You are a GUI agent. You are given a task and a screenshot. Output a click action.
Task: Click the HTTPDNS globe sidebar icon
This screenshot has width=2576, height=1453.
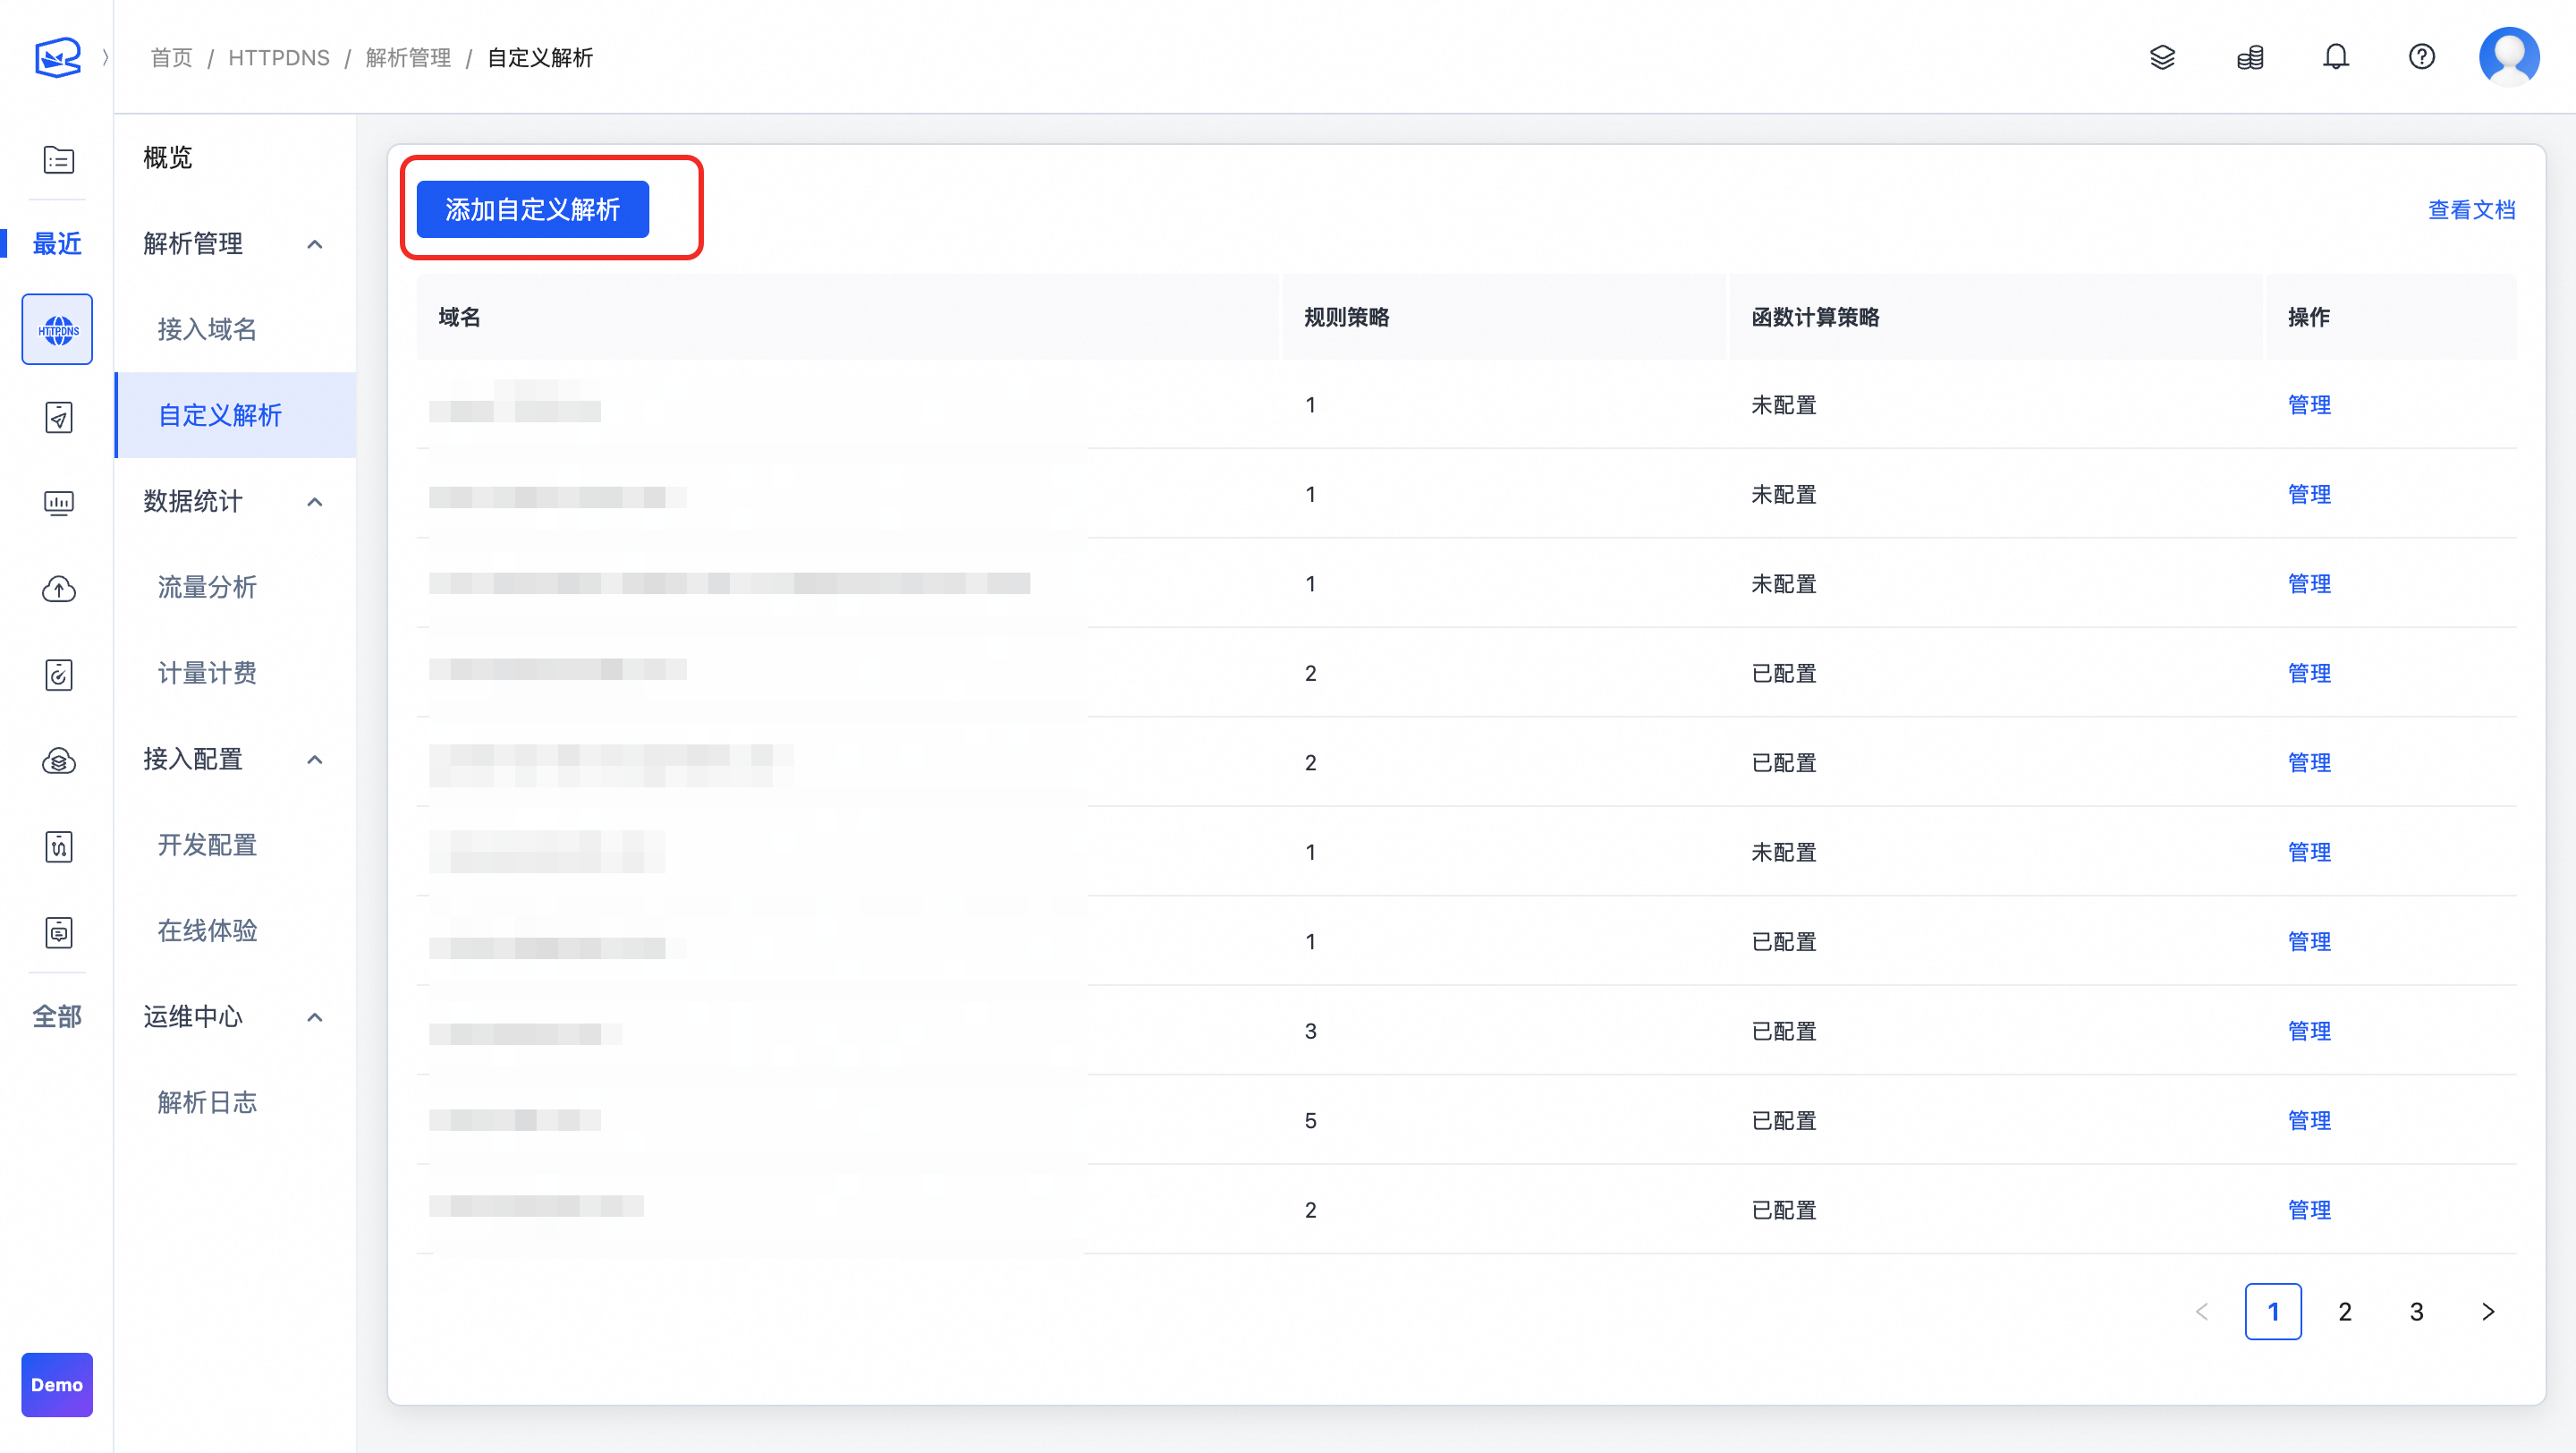[57, 329]
